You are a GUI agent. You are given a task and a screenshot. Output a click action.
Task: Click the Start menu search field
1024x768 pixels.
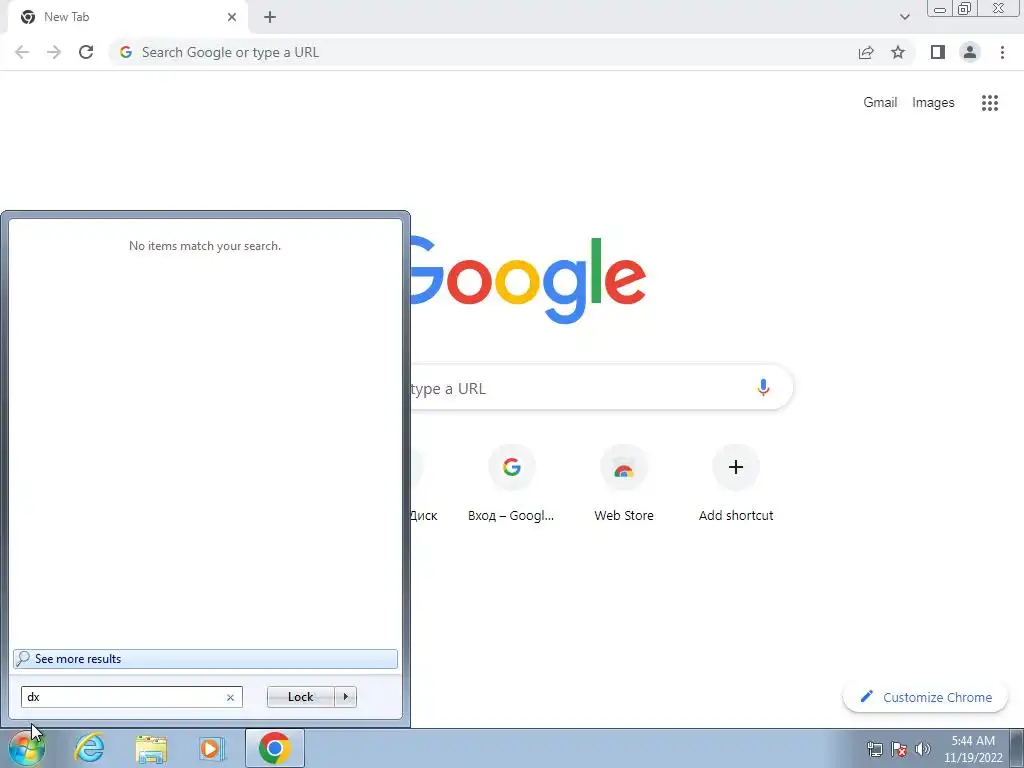point(132,697)
